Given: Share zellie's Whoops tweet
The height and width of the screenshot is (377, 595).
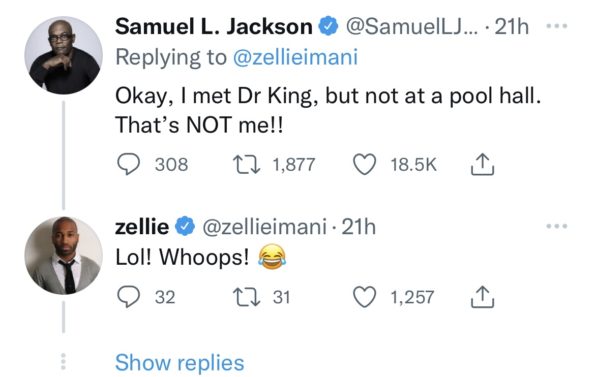Looking at the screenshot, I should [482, 297].
